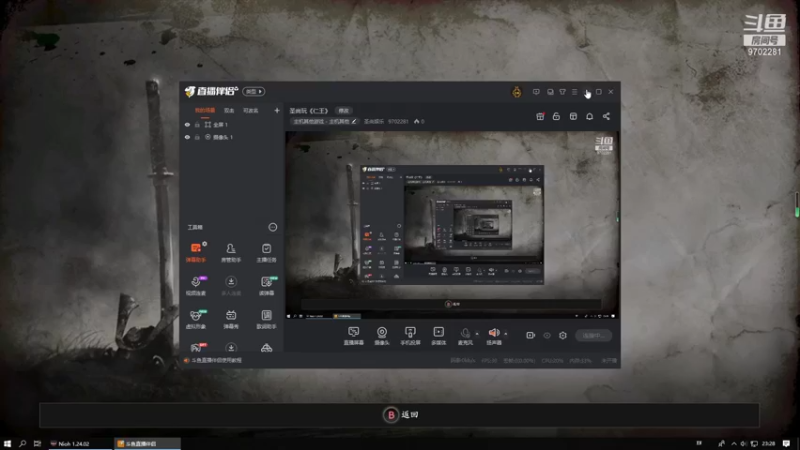Edit the stream category tag with pencil
Image resolution: width=800 pixels, height=450 pixels.
click(x=354, y=121)
